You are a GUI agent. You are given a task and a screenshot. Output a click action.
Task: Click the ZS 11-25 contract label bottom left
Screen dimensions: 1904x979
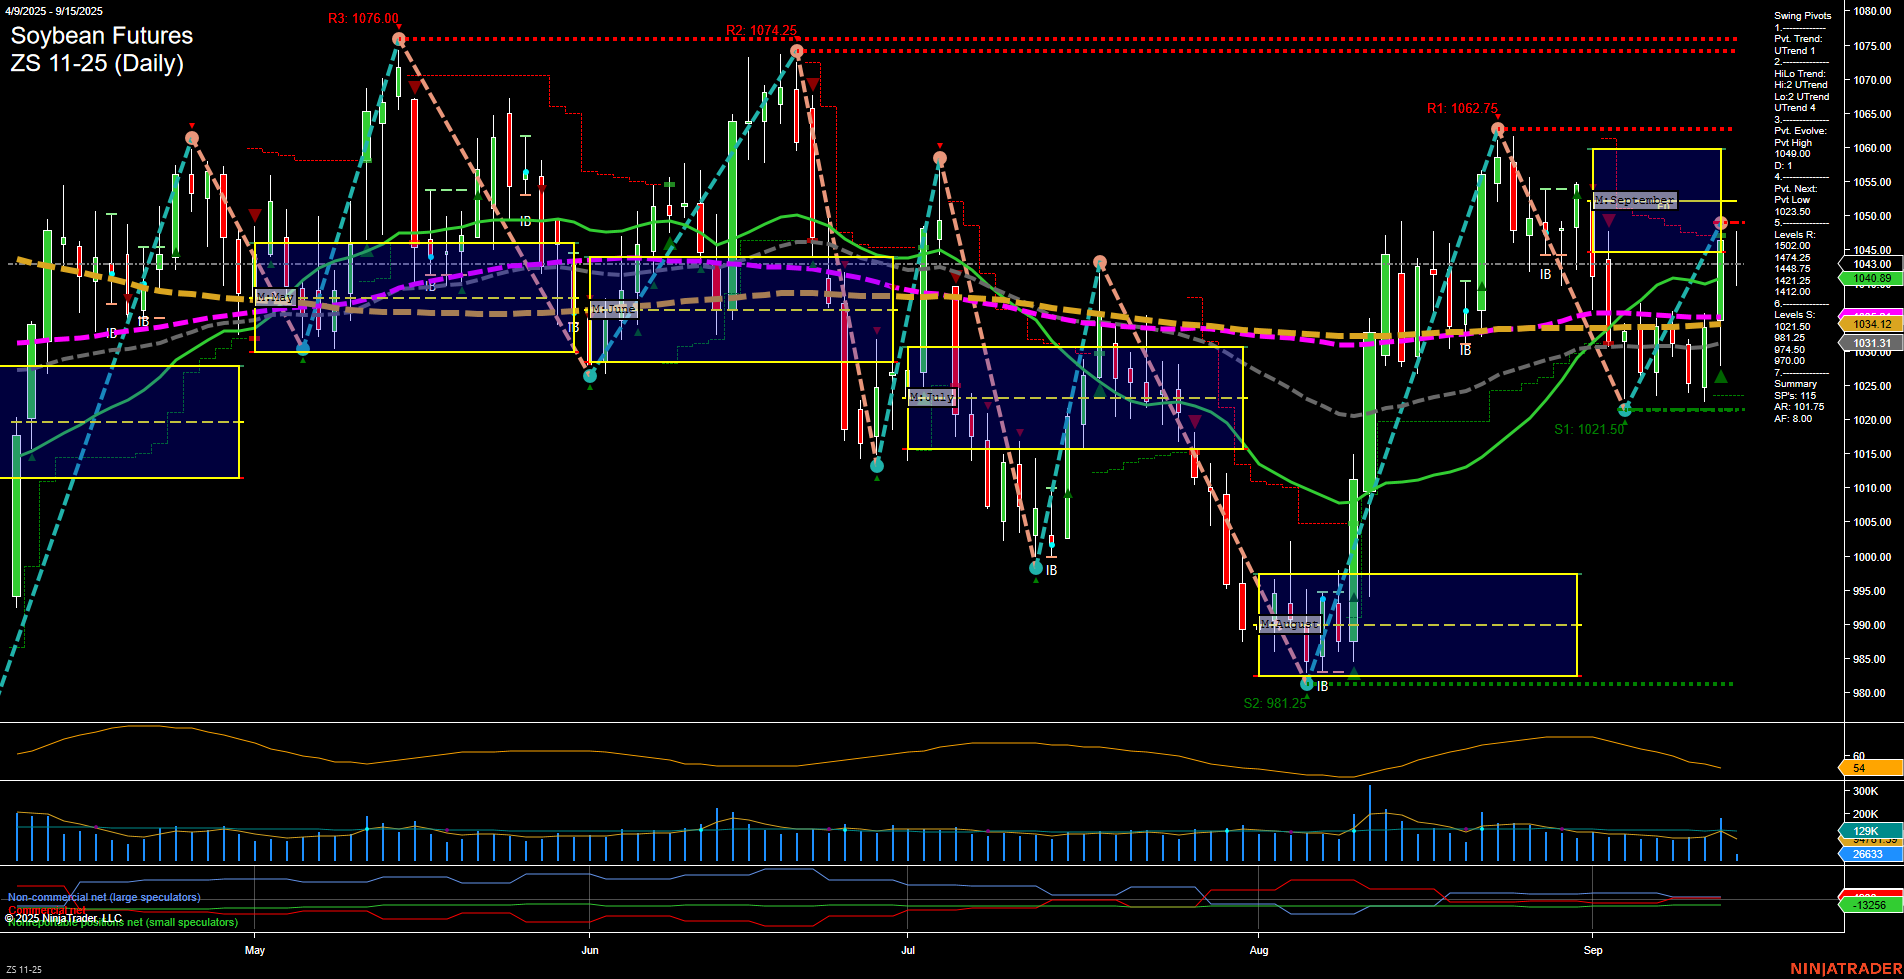(x=24, y=968)
